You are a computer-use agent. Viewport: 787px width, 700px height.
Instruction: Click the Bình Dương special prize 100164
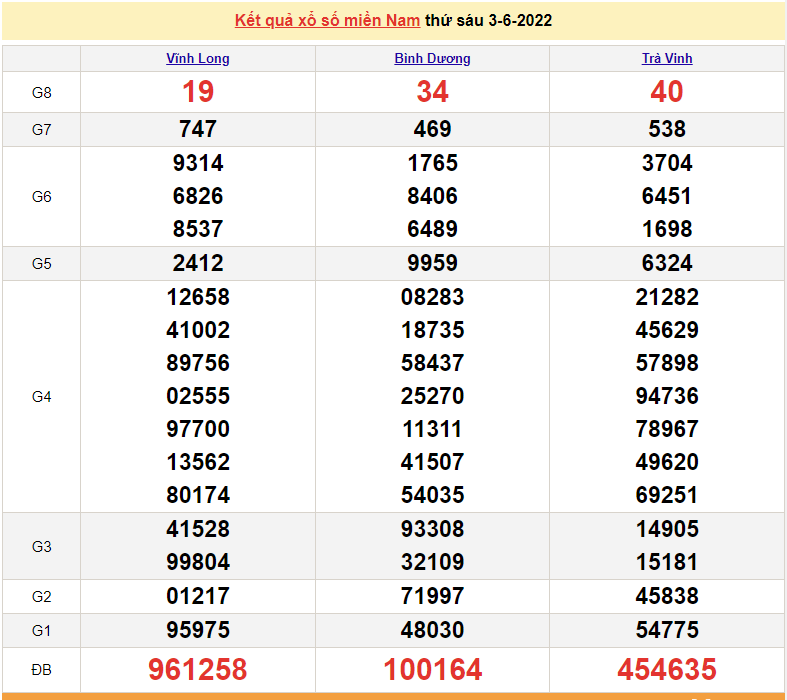tap(432, 669)
